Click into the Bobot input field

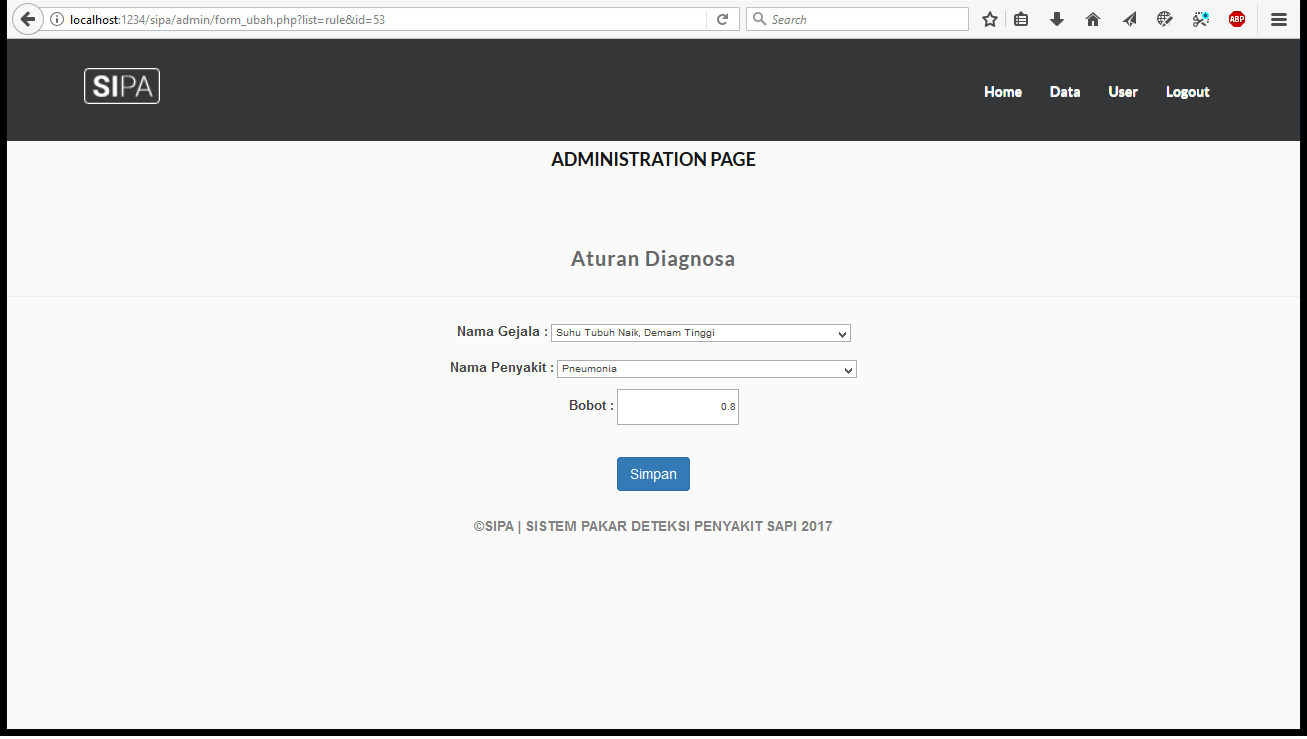tap(677, 407)
